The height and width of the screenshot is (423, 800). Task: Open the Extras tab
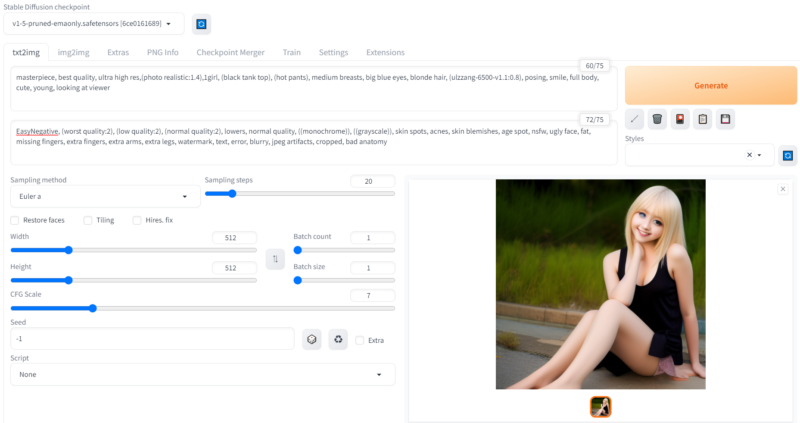tap(118, 53)
